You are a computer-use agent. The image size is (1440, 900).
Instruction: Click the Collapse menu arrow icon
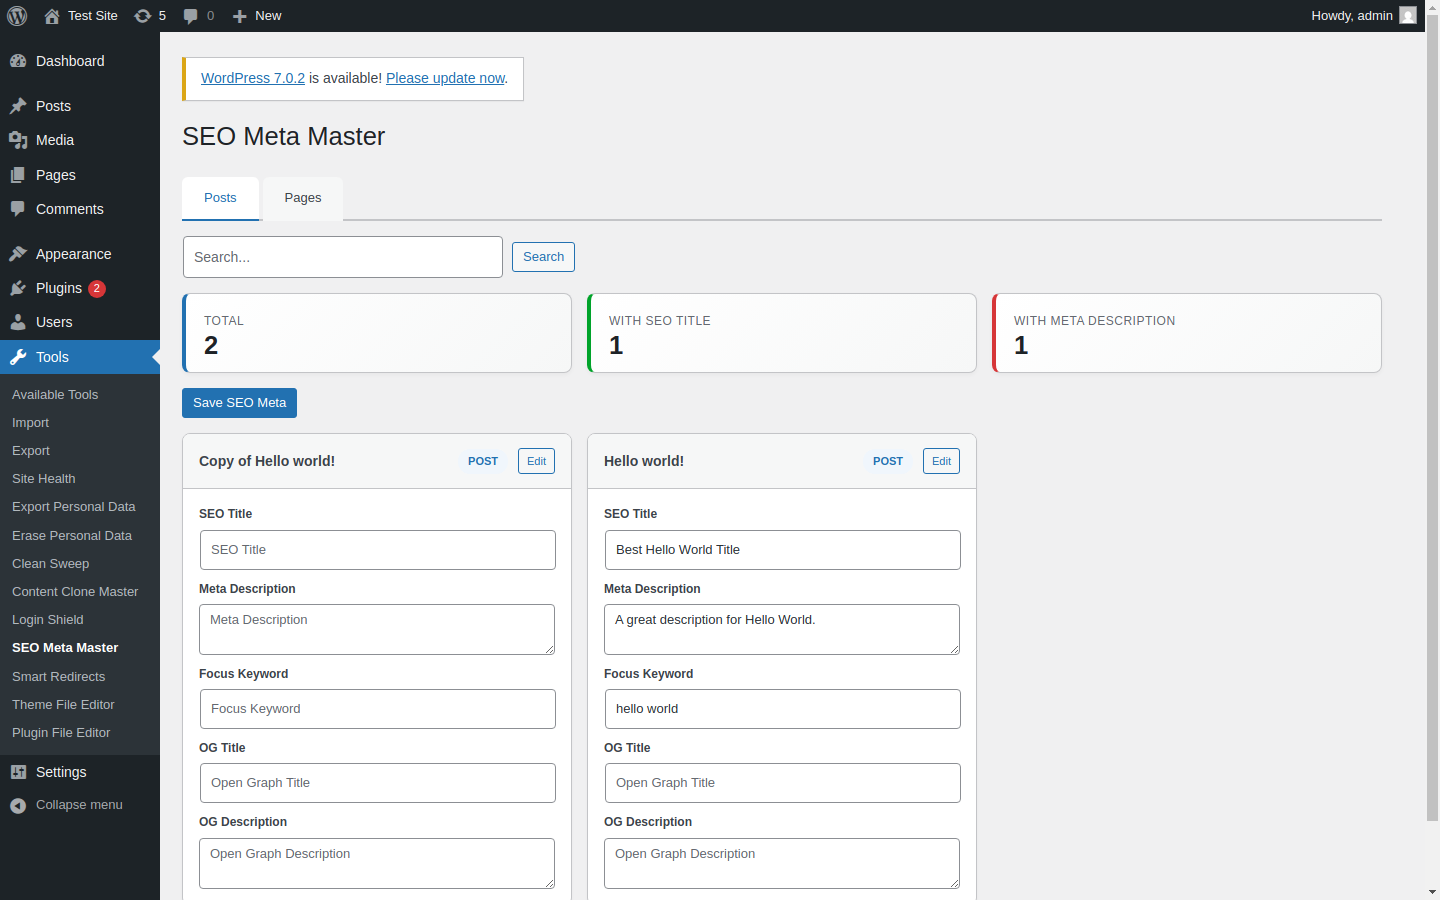18,805
